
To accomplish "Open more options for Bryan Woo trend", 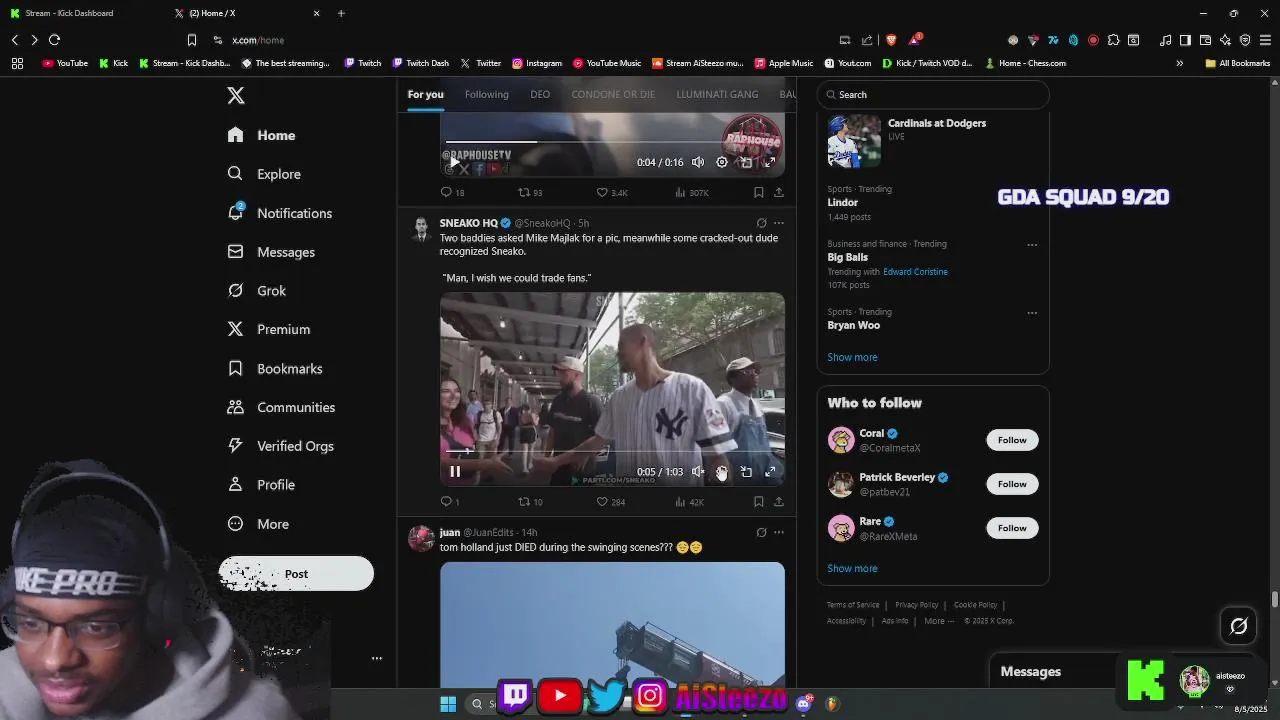I will pyautogui.click(x=1032, y=312).
